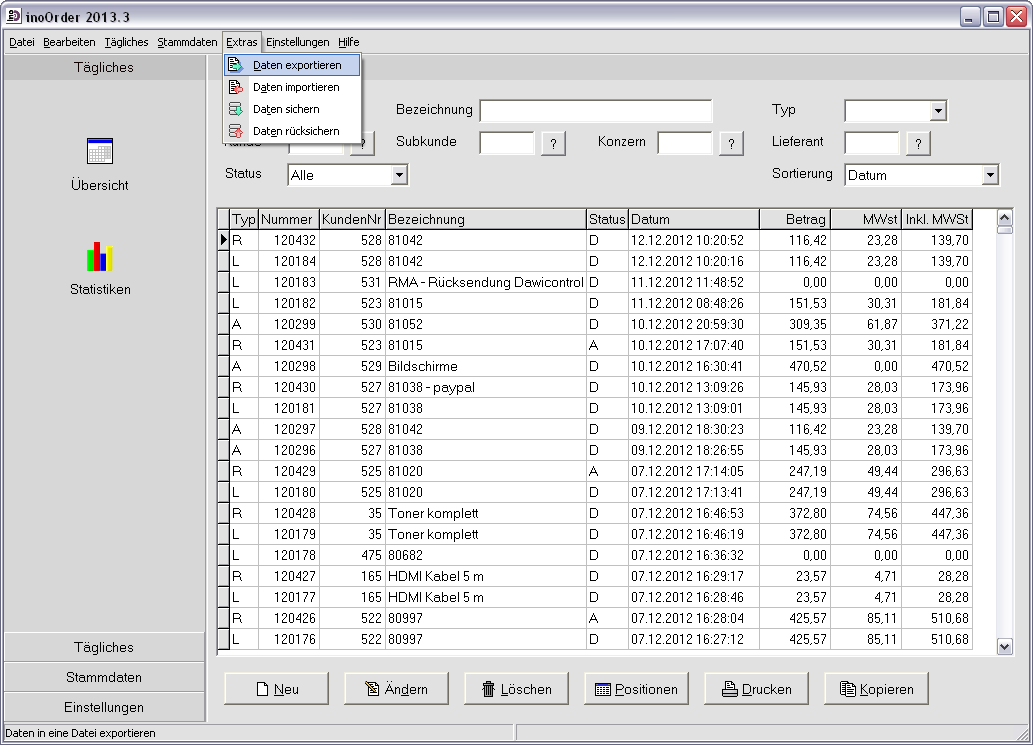Choose Daten importieren from Extras menu
1033x745 pixels.
(x=293, y=87)
